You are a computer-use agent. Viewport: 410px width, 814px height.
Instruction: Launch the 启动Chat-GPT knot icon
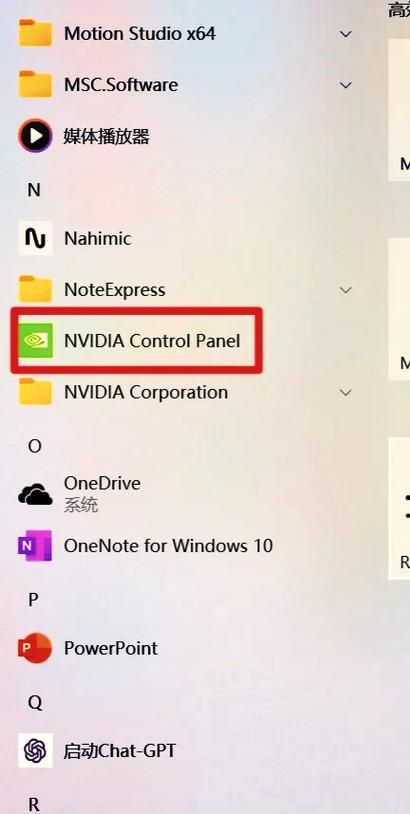(35, 750)
